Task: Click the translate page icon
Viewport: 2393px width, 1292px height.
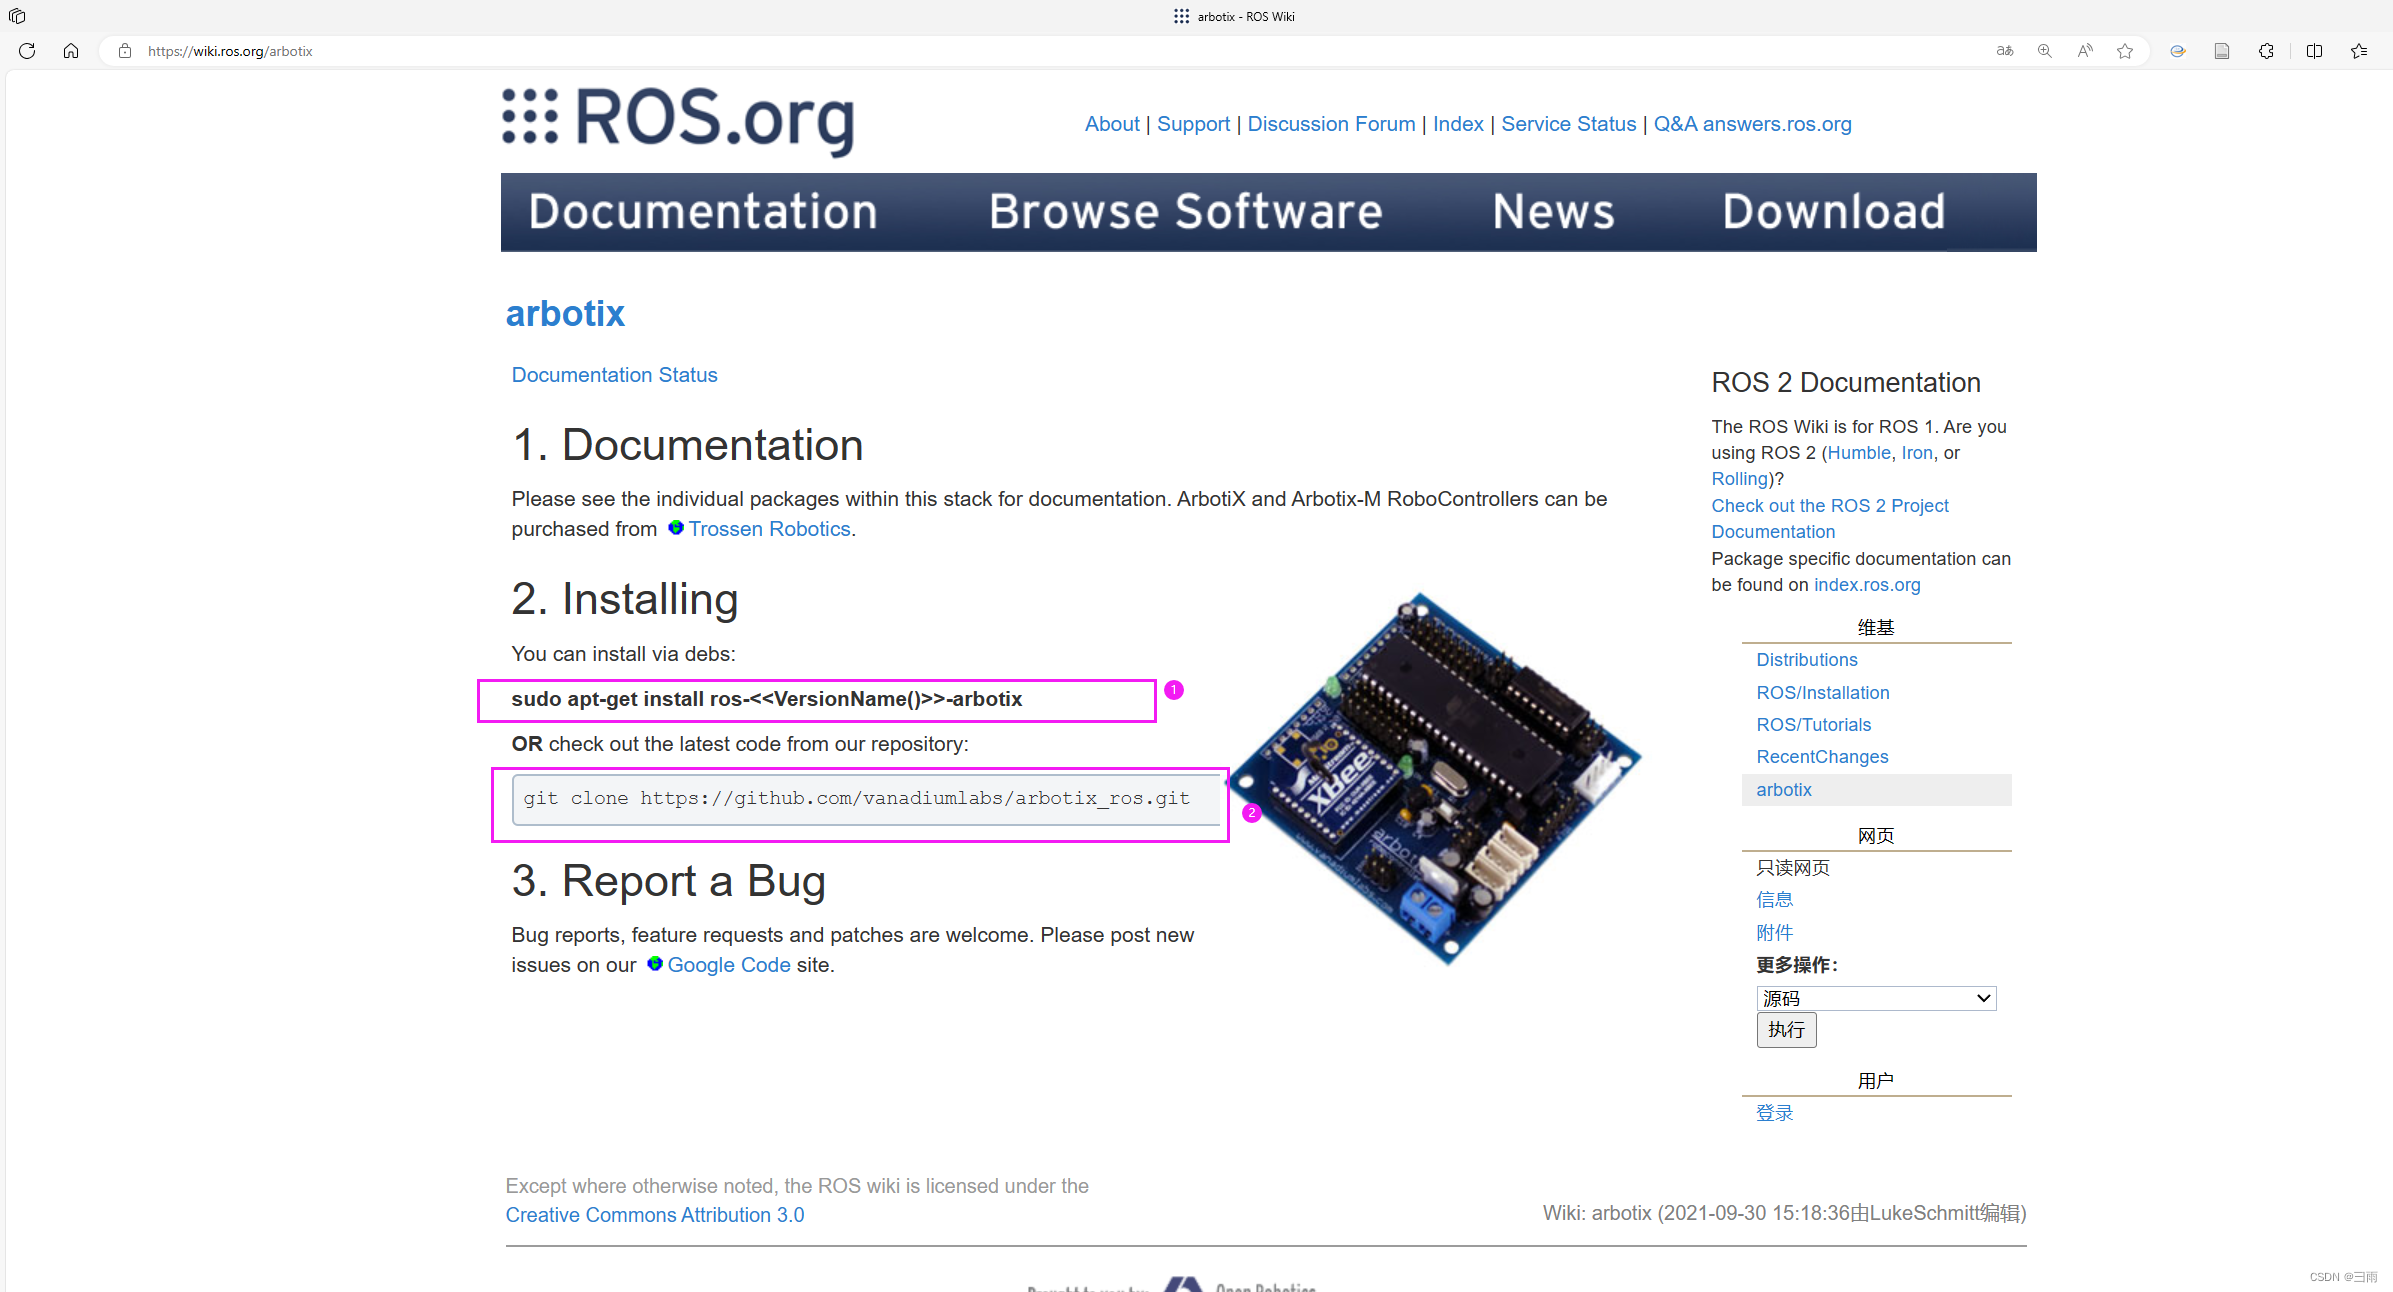Action: [x=2005, y=51]
